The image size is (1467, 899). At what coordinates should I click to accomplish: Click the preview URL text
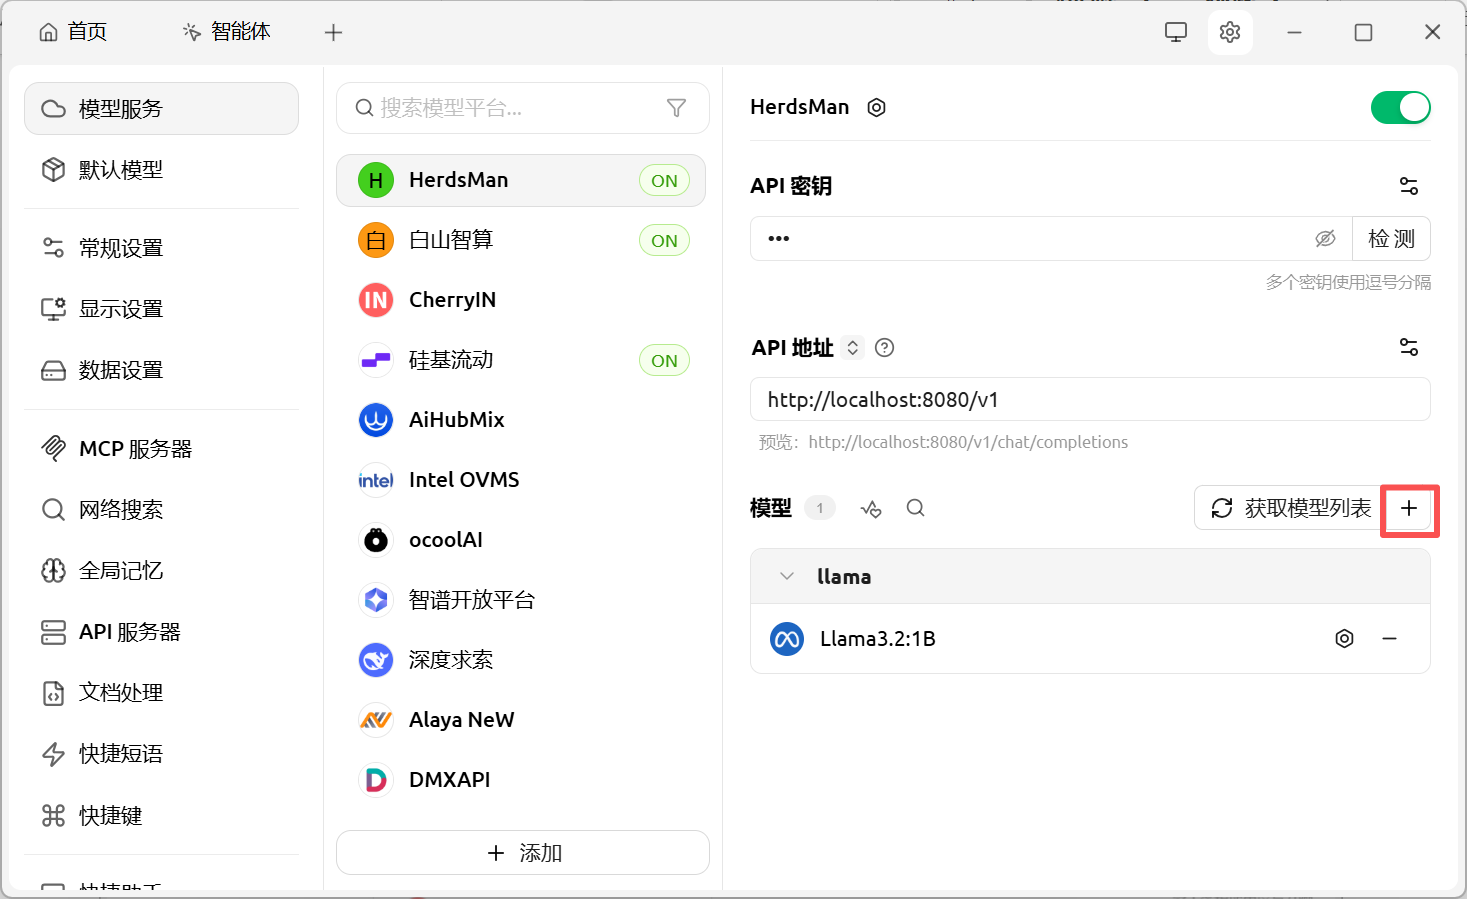tap(968, 442)
